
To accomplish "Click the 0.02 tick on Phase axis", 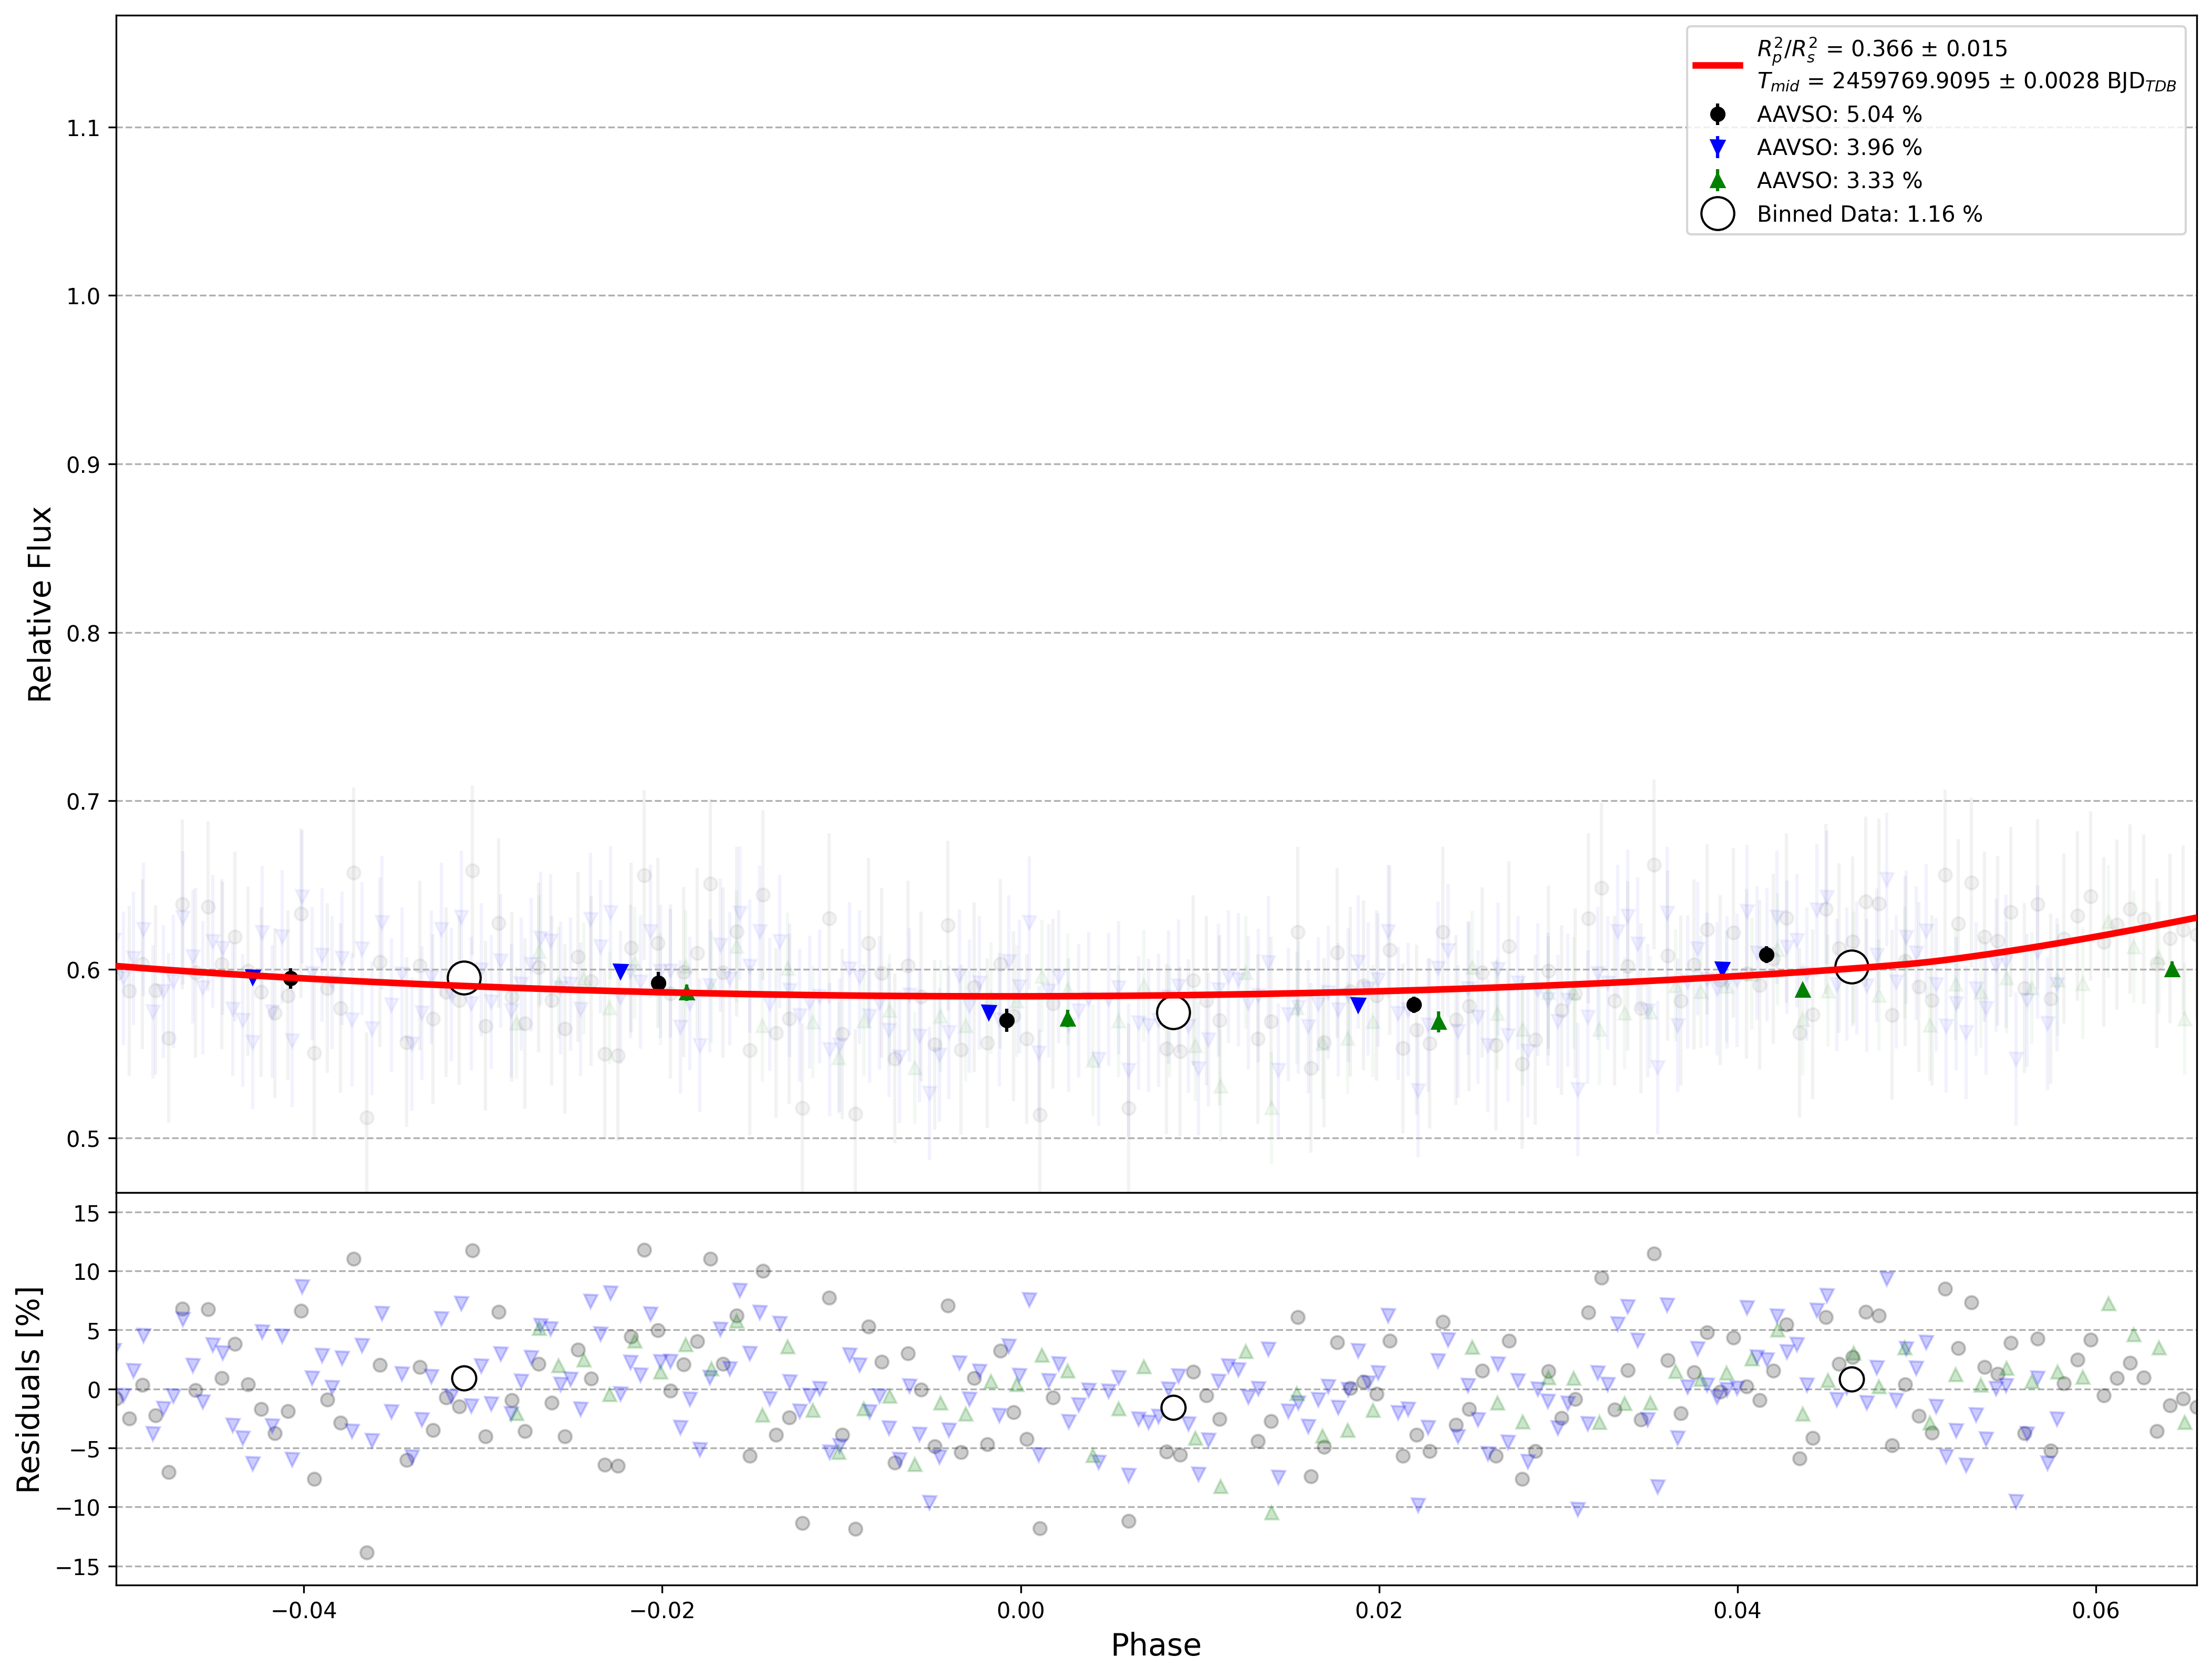I will pos(1380,1611).
